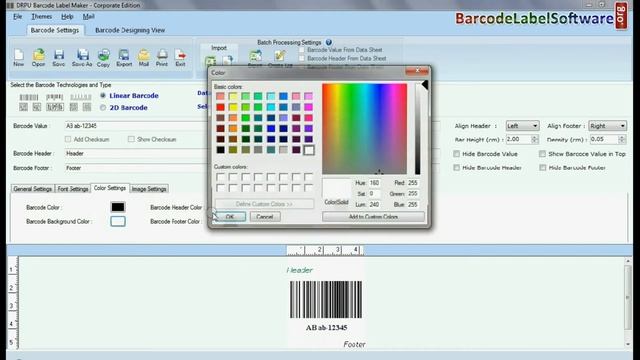This screenshot has height=360, width=640.
Task: Click the Batch Processing Settings help icon
Action: [329, 42]
